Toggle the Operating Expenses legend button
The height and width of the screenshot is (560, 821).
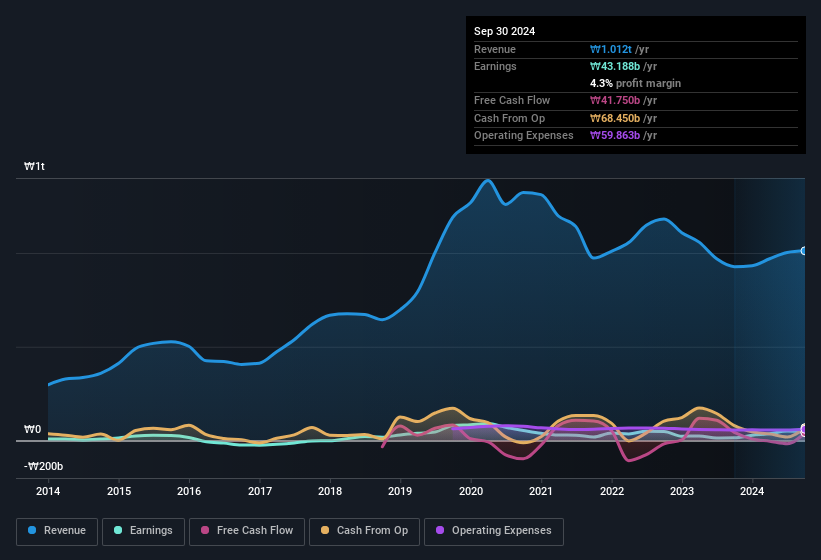tap(494, 532)
